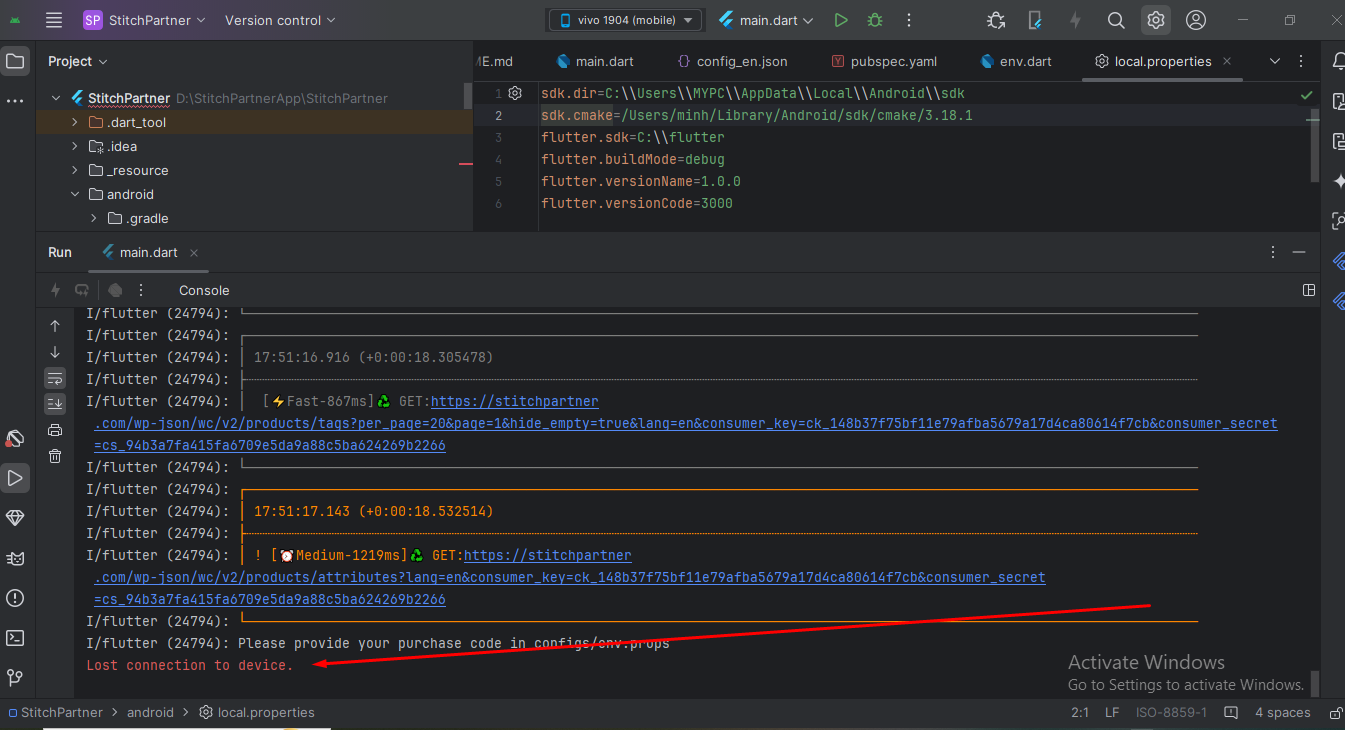
Task: Open the Version control dropdown
Action: click(x=280, y=20)
